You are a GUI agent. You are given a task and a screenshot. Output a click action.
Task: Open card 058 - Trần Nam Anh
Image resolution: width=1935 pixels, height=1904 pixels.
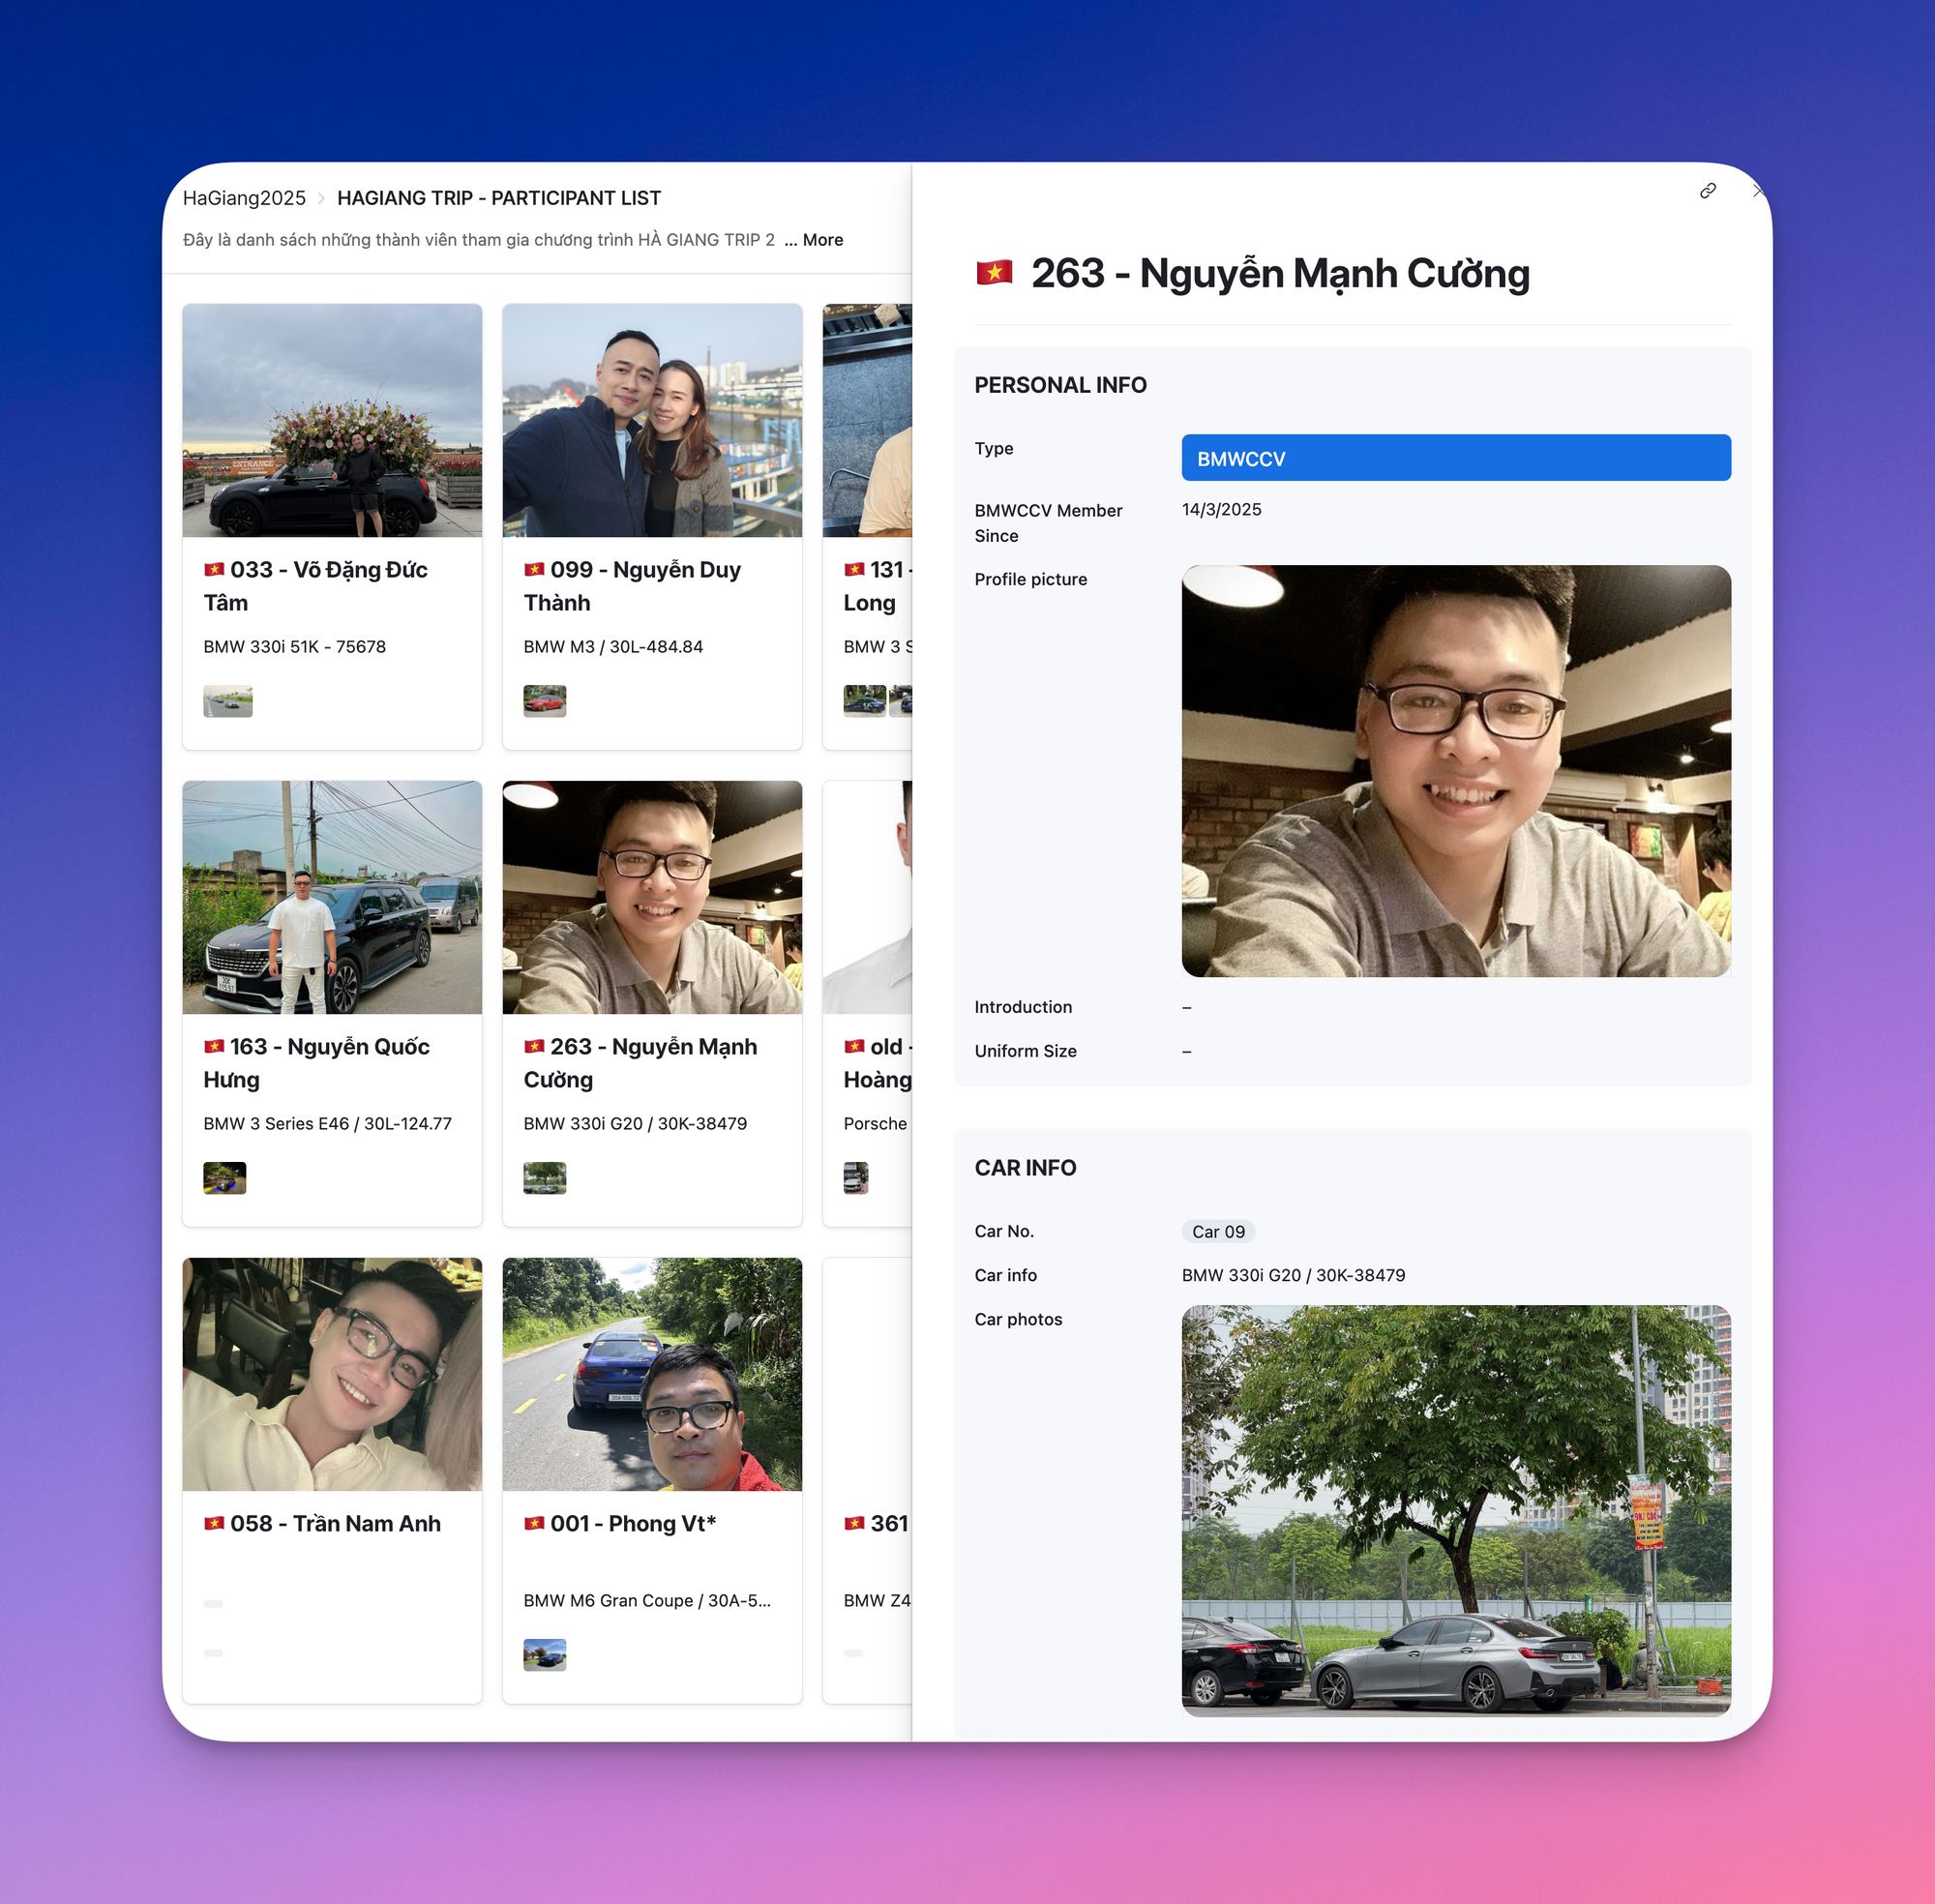coord(332,1480)
